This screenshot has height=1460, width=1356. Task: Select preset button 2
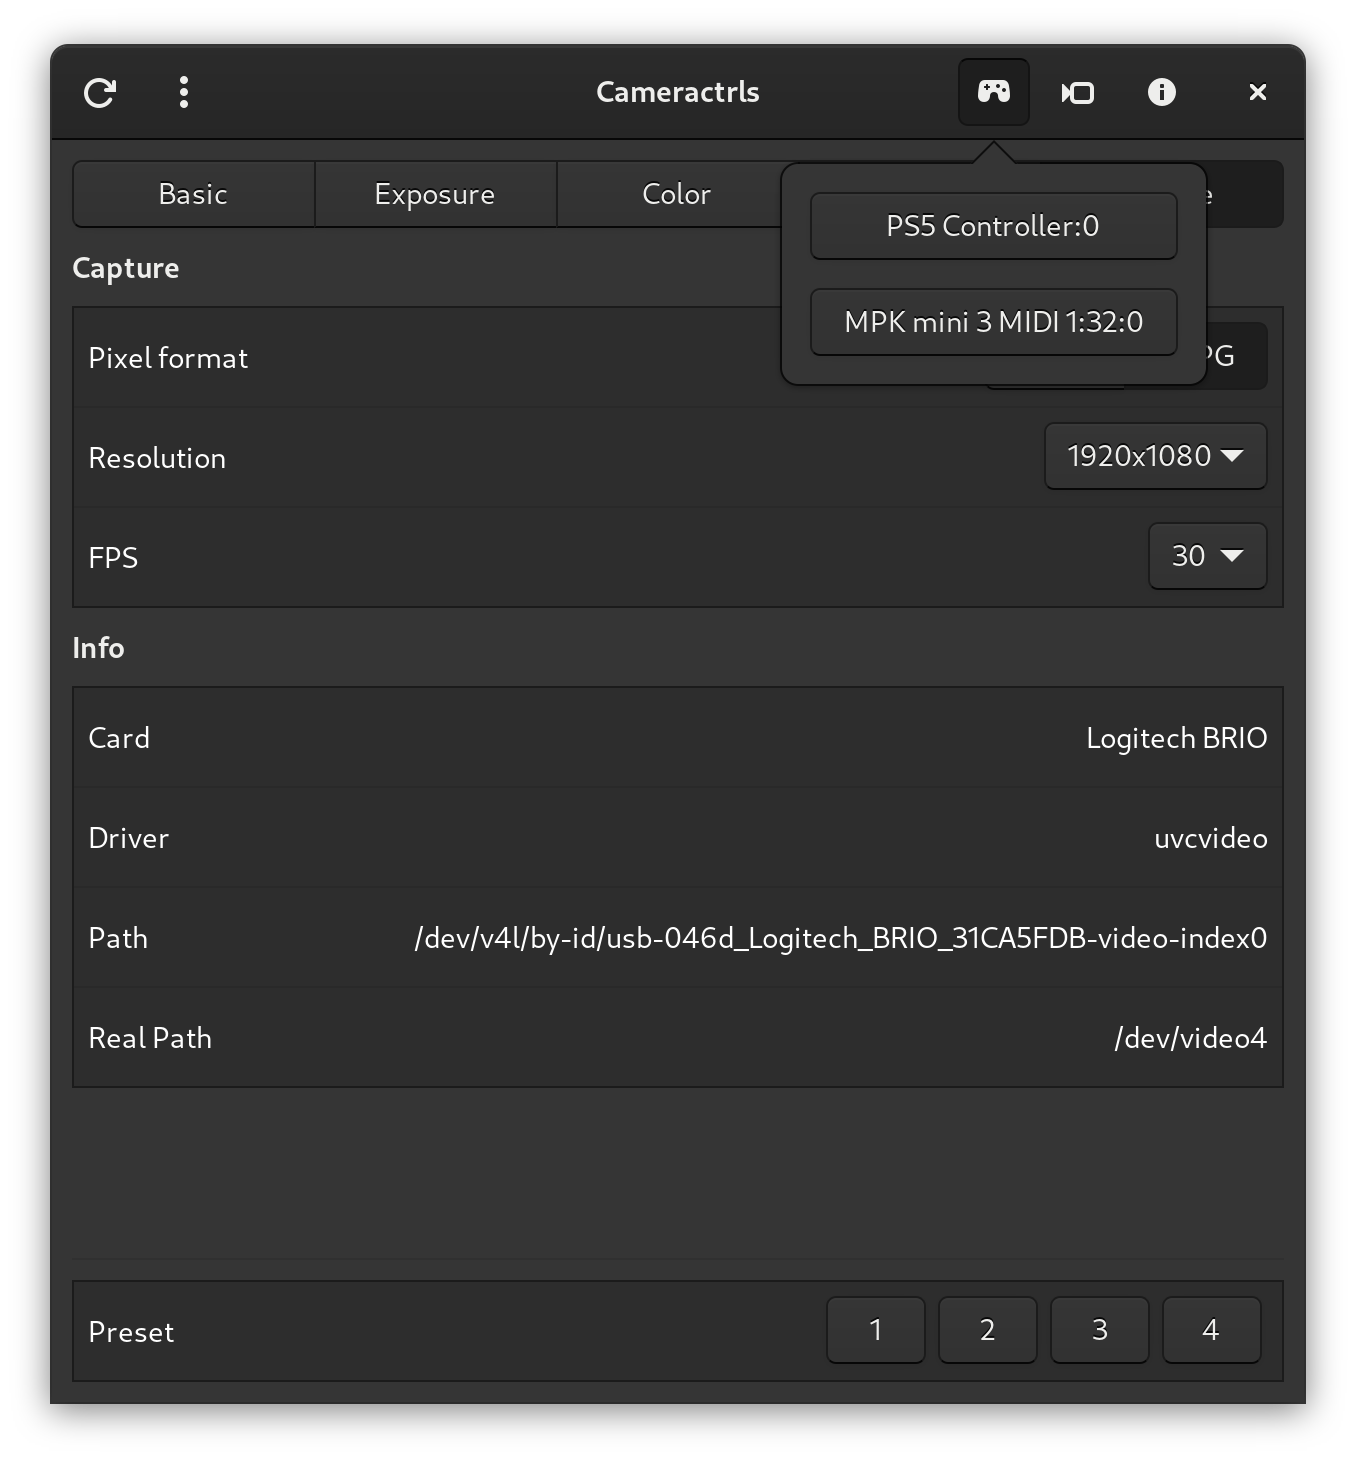click(x=987, y=1330)
